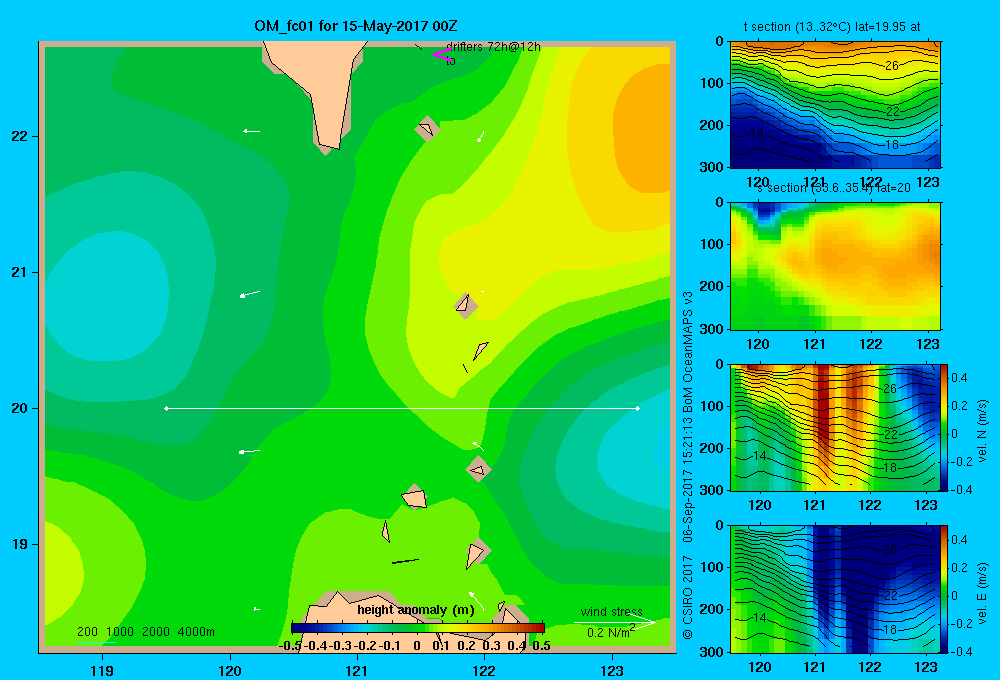
Task: Click the "0.1" tick on height anomaly bar
Action: [441, 646]
